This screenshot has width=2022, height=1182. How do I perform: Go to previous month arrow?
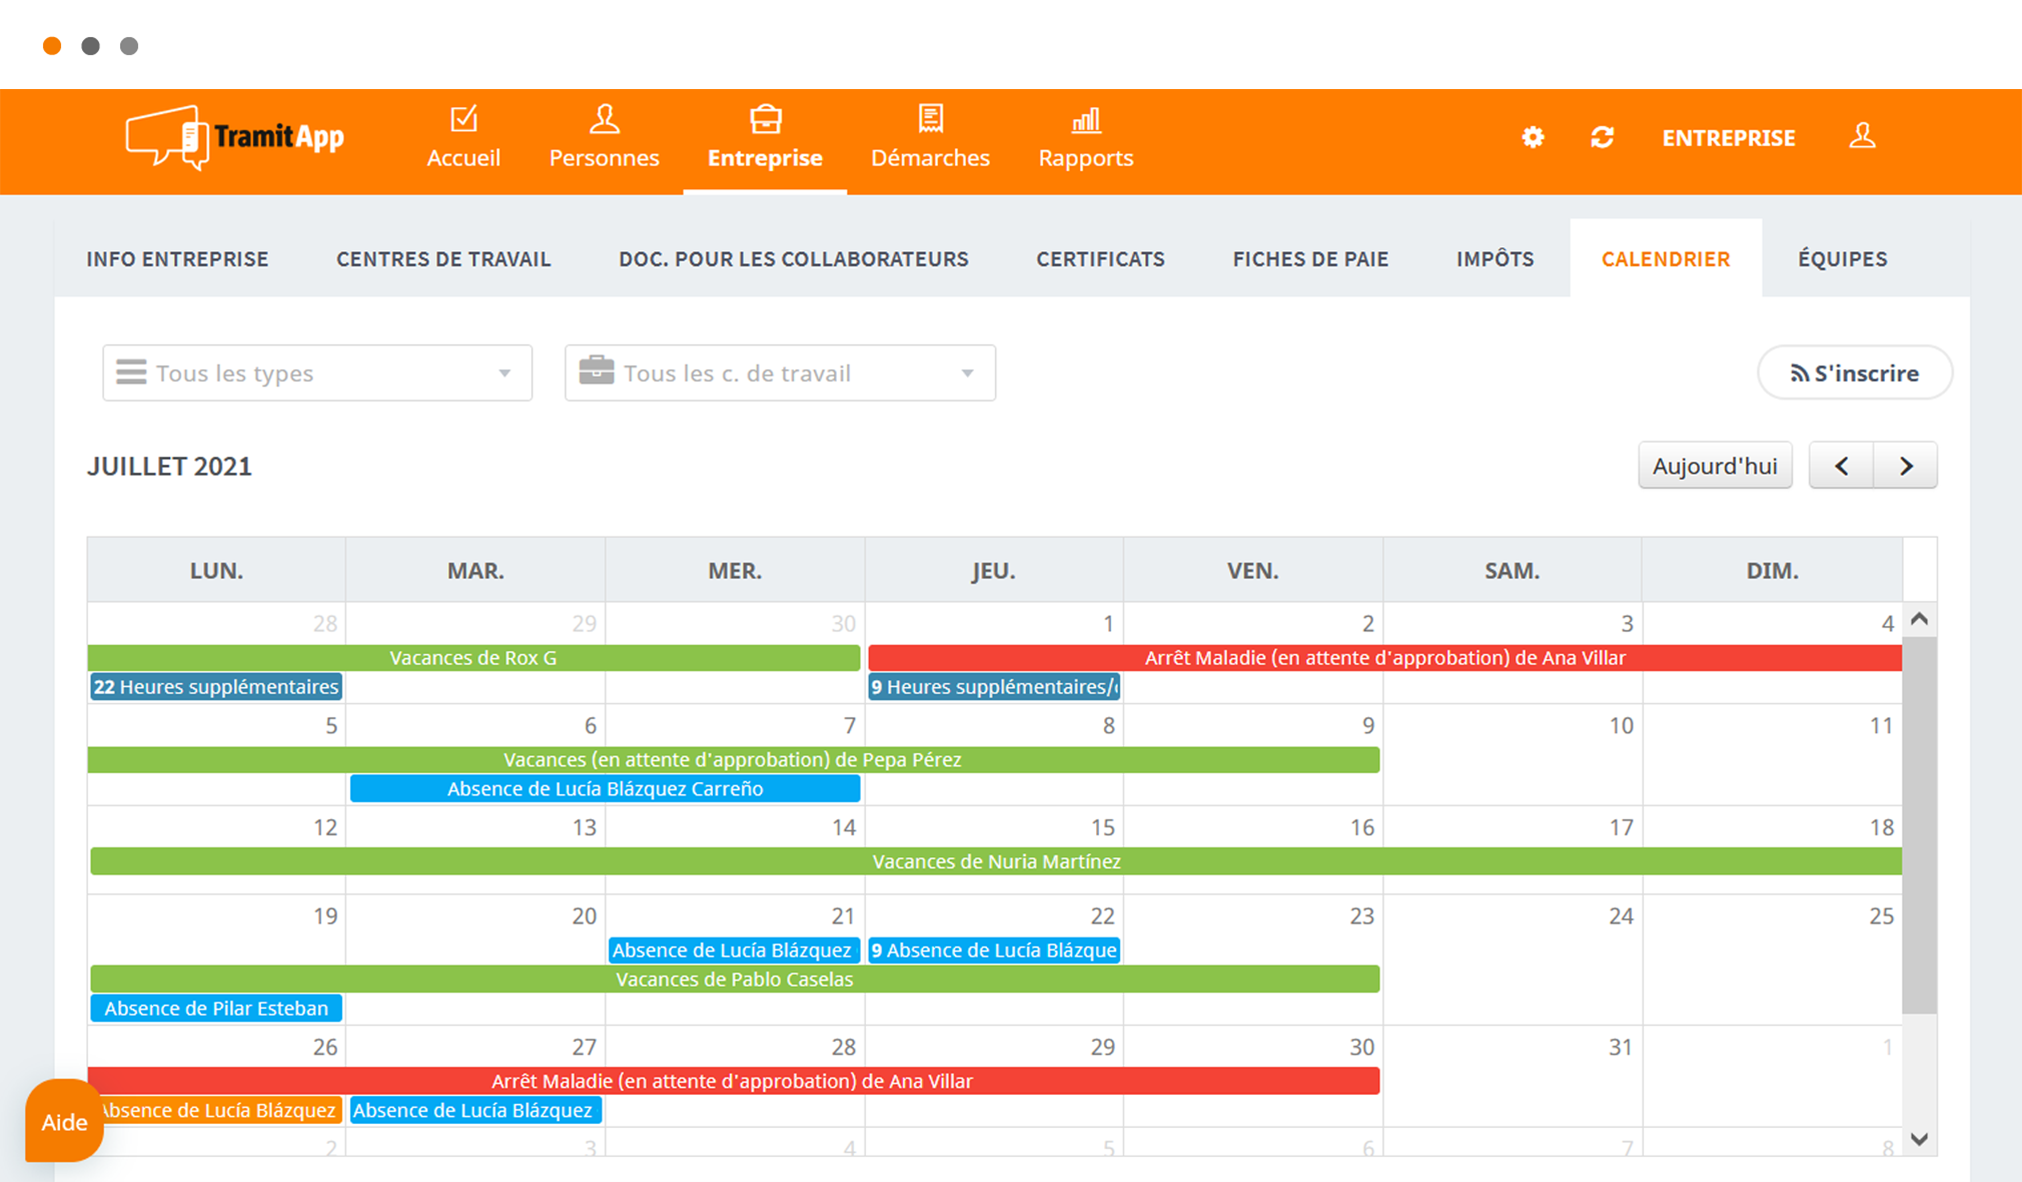tap(1841, 466)
